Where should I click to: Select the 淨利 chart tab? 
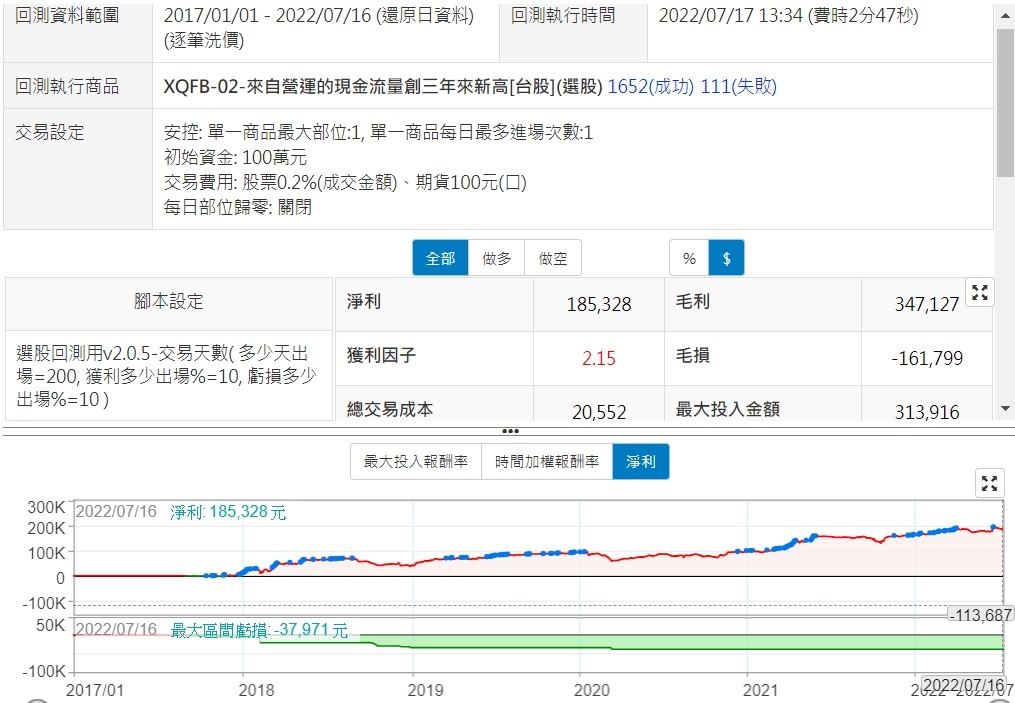640,462
